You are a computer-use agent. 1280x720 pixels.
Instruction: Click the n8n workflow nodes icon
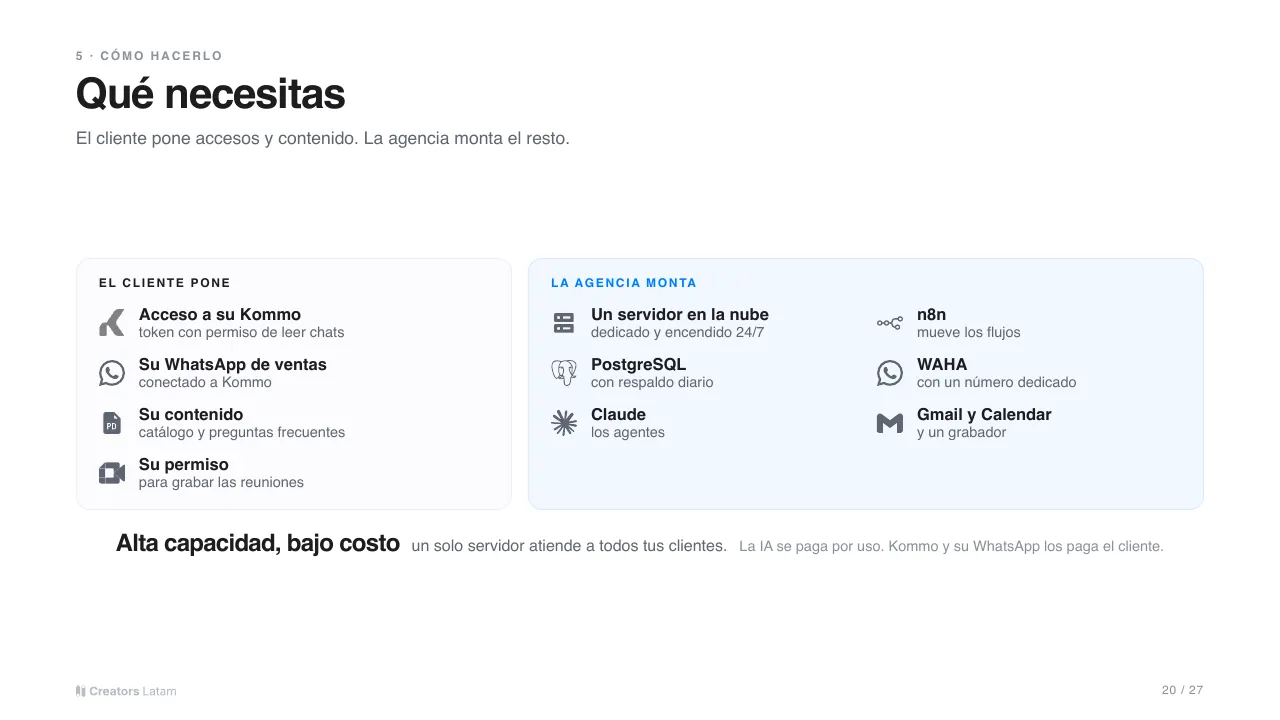coord(890,323)
